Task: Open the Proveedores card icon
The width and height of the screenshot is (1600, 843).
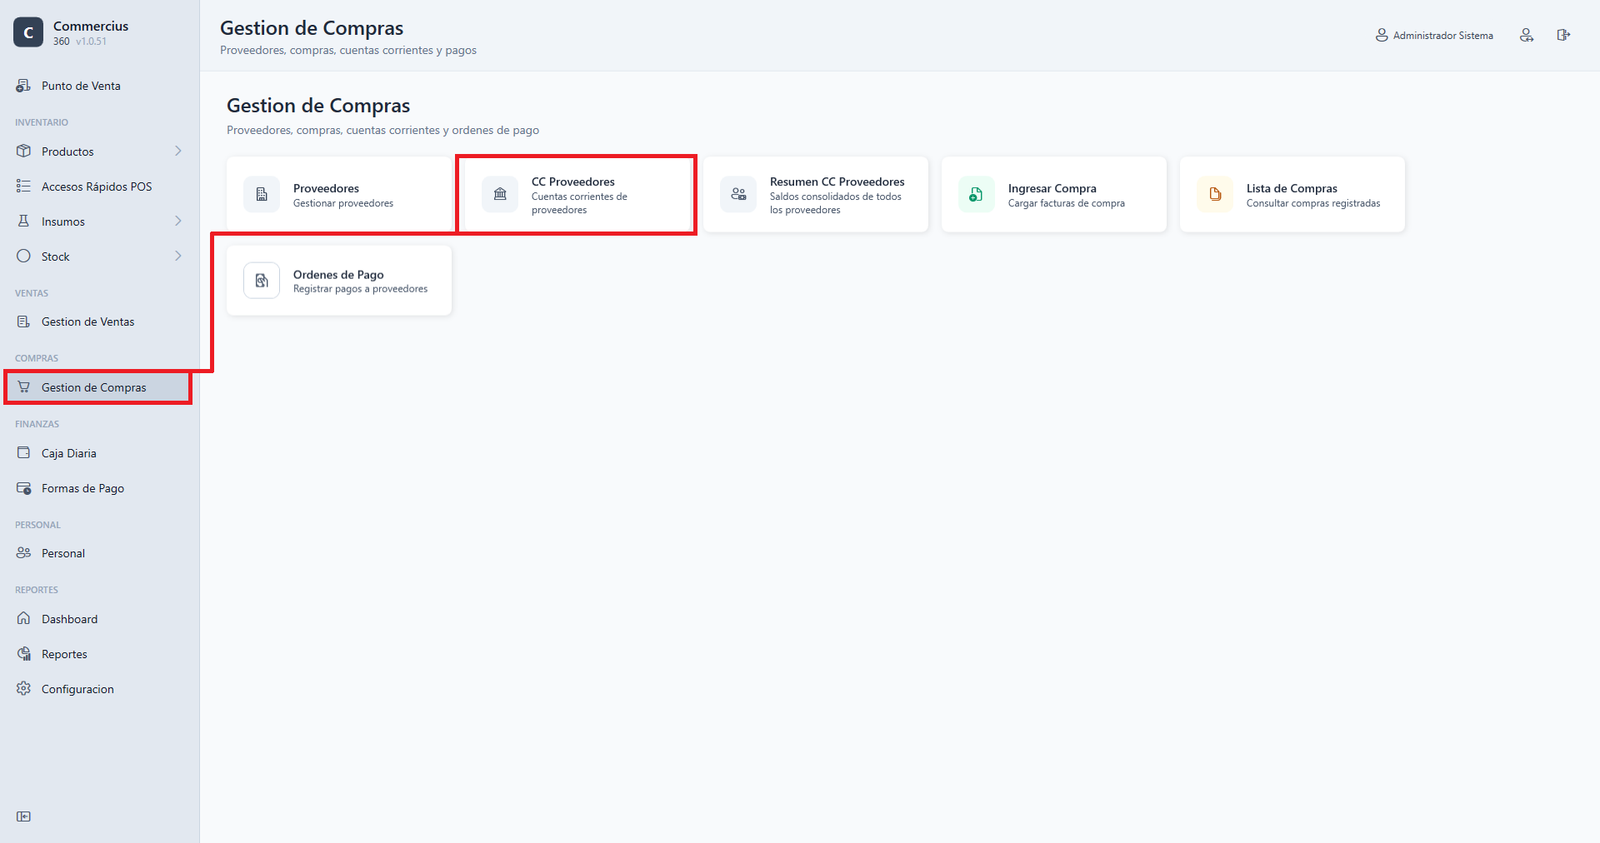Action: pos(262,195)
